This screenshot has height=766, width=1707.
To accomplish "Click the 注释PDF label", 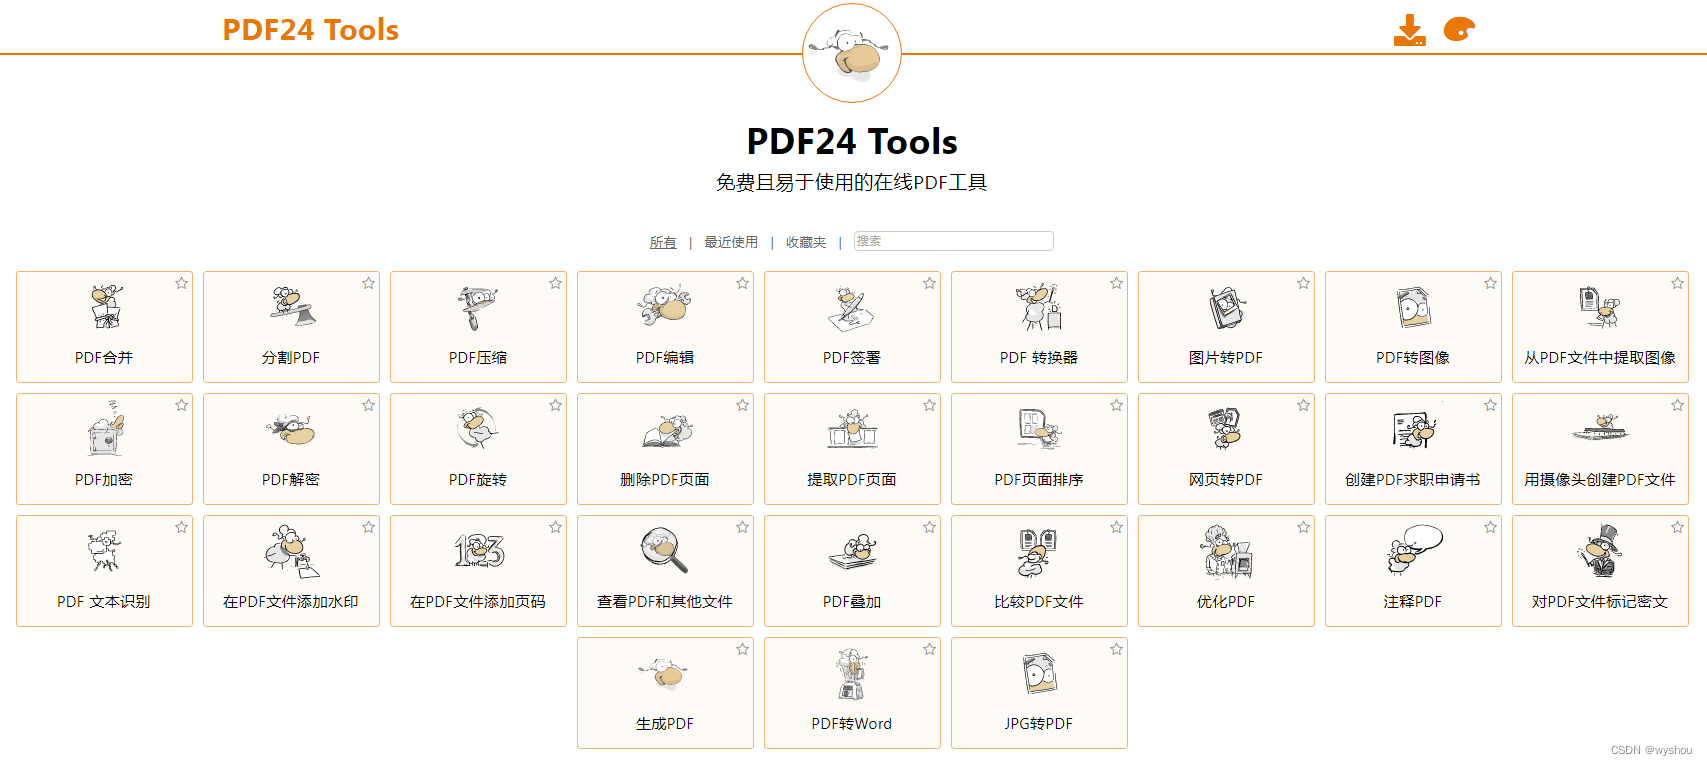I will 1413,601.
